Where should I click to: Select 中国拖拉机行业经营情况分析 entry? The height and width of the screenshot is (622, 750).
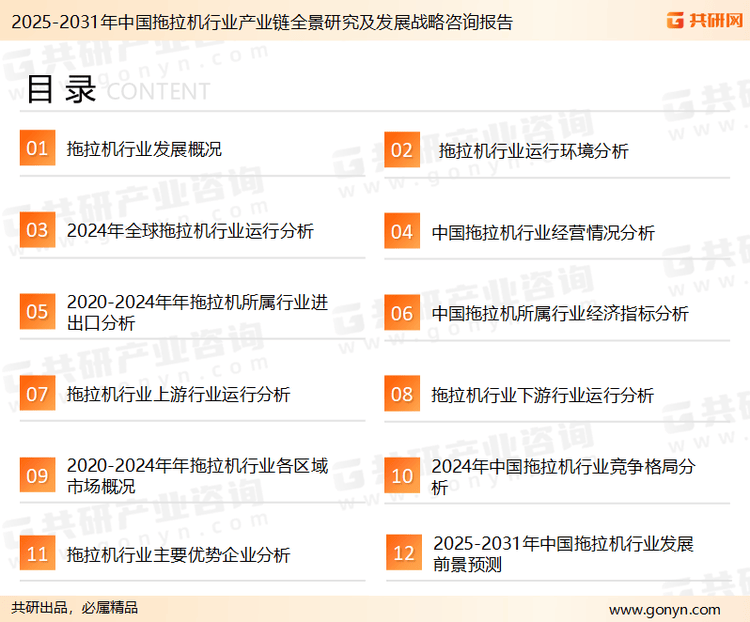[543, 232]
